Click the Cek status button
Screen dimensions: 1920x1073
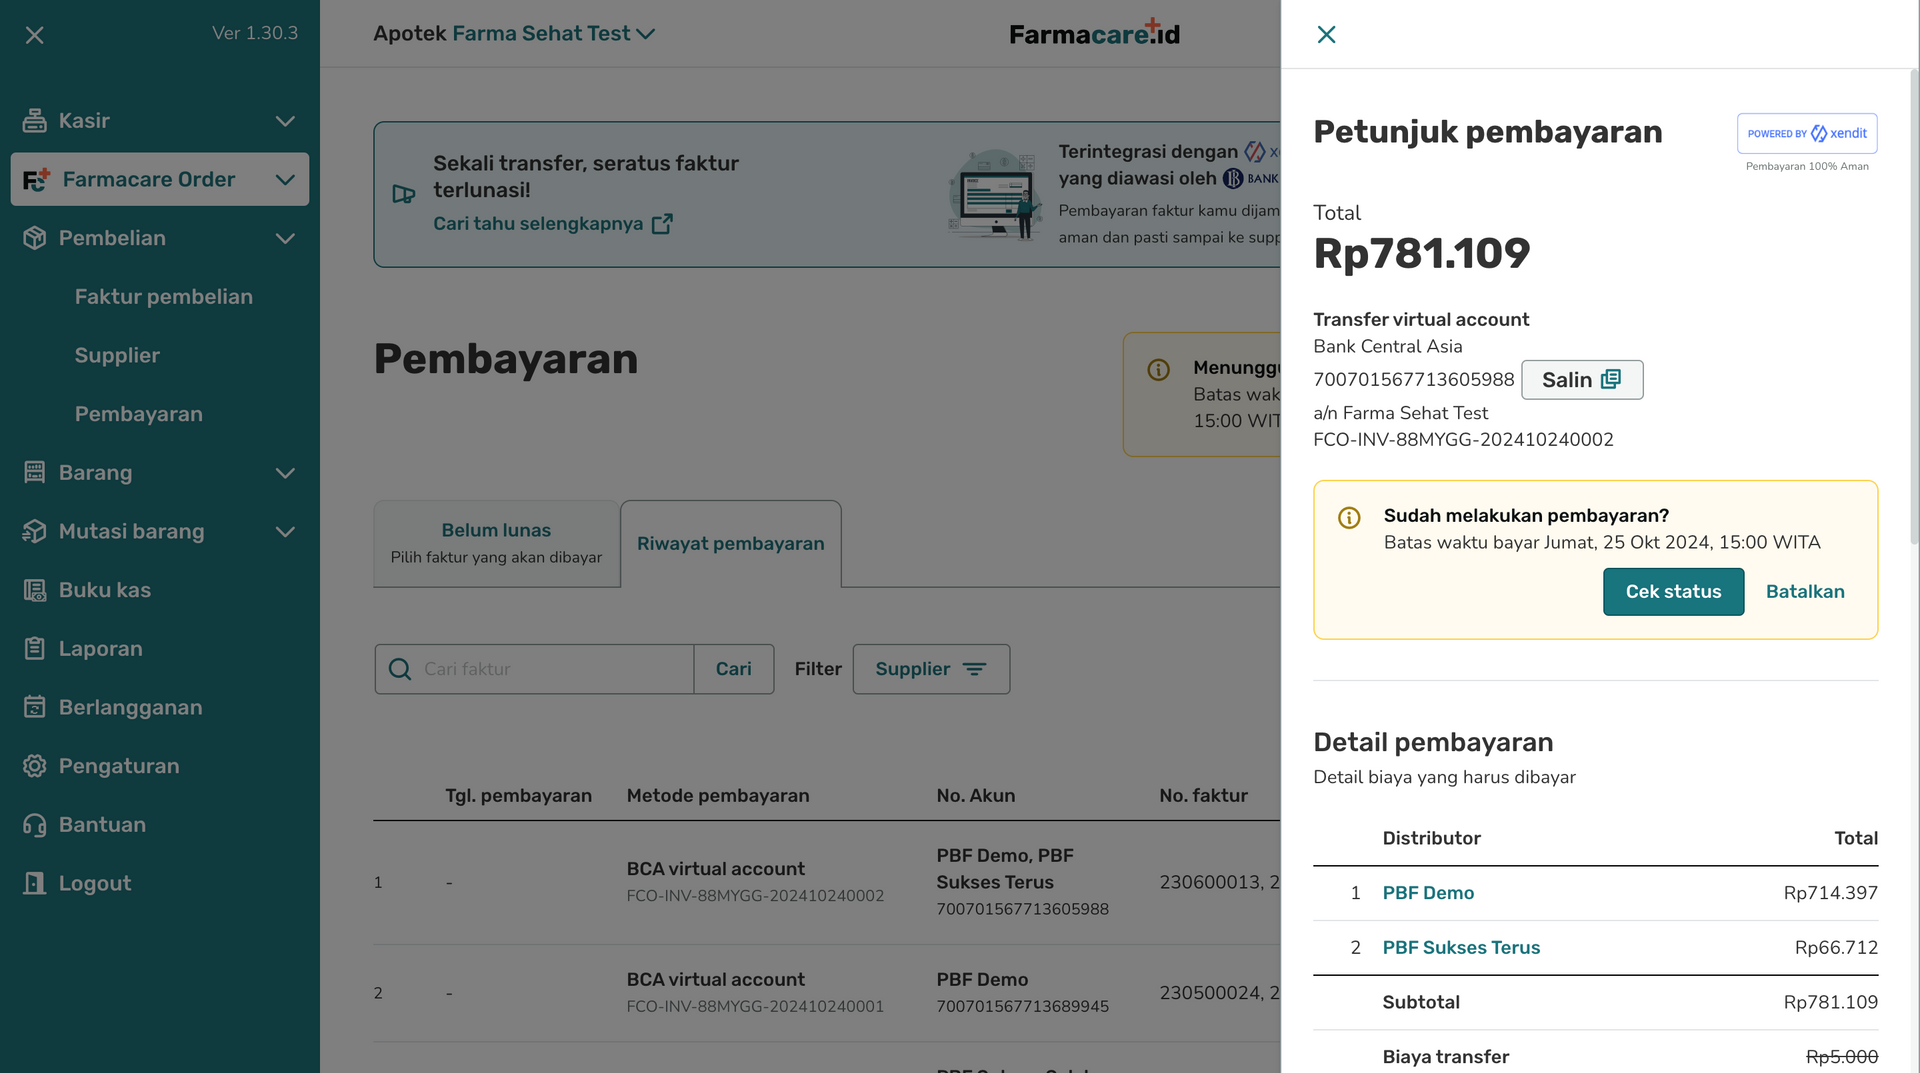1673,592
